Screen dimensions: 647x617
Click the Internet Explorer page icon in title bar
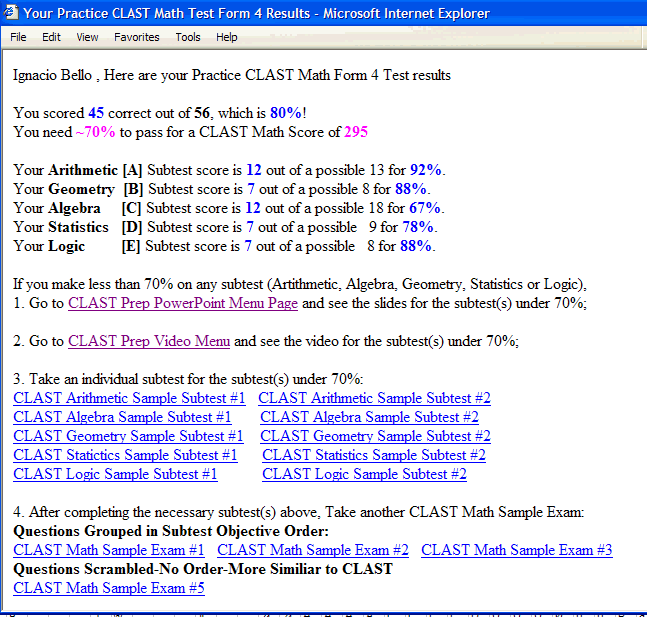pyautogui.click(x=10, y=12)
